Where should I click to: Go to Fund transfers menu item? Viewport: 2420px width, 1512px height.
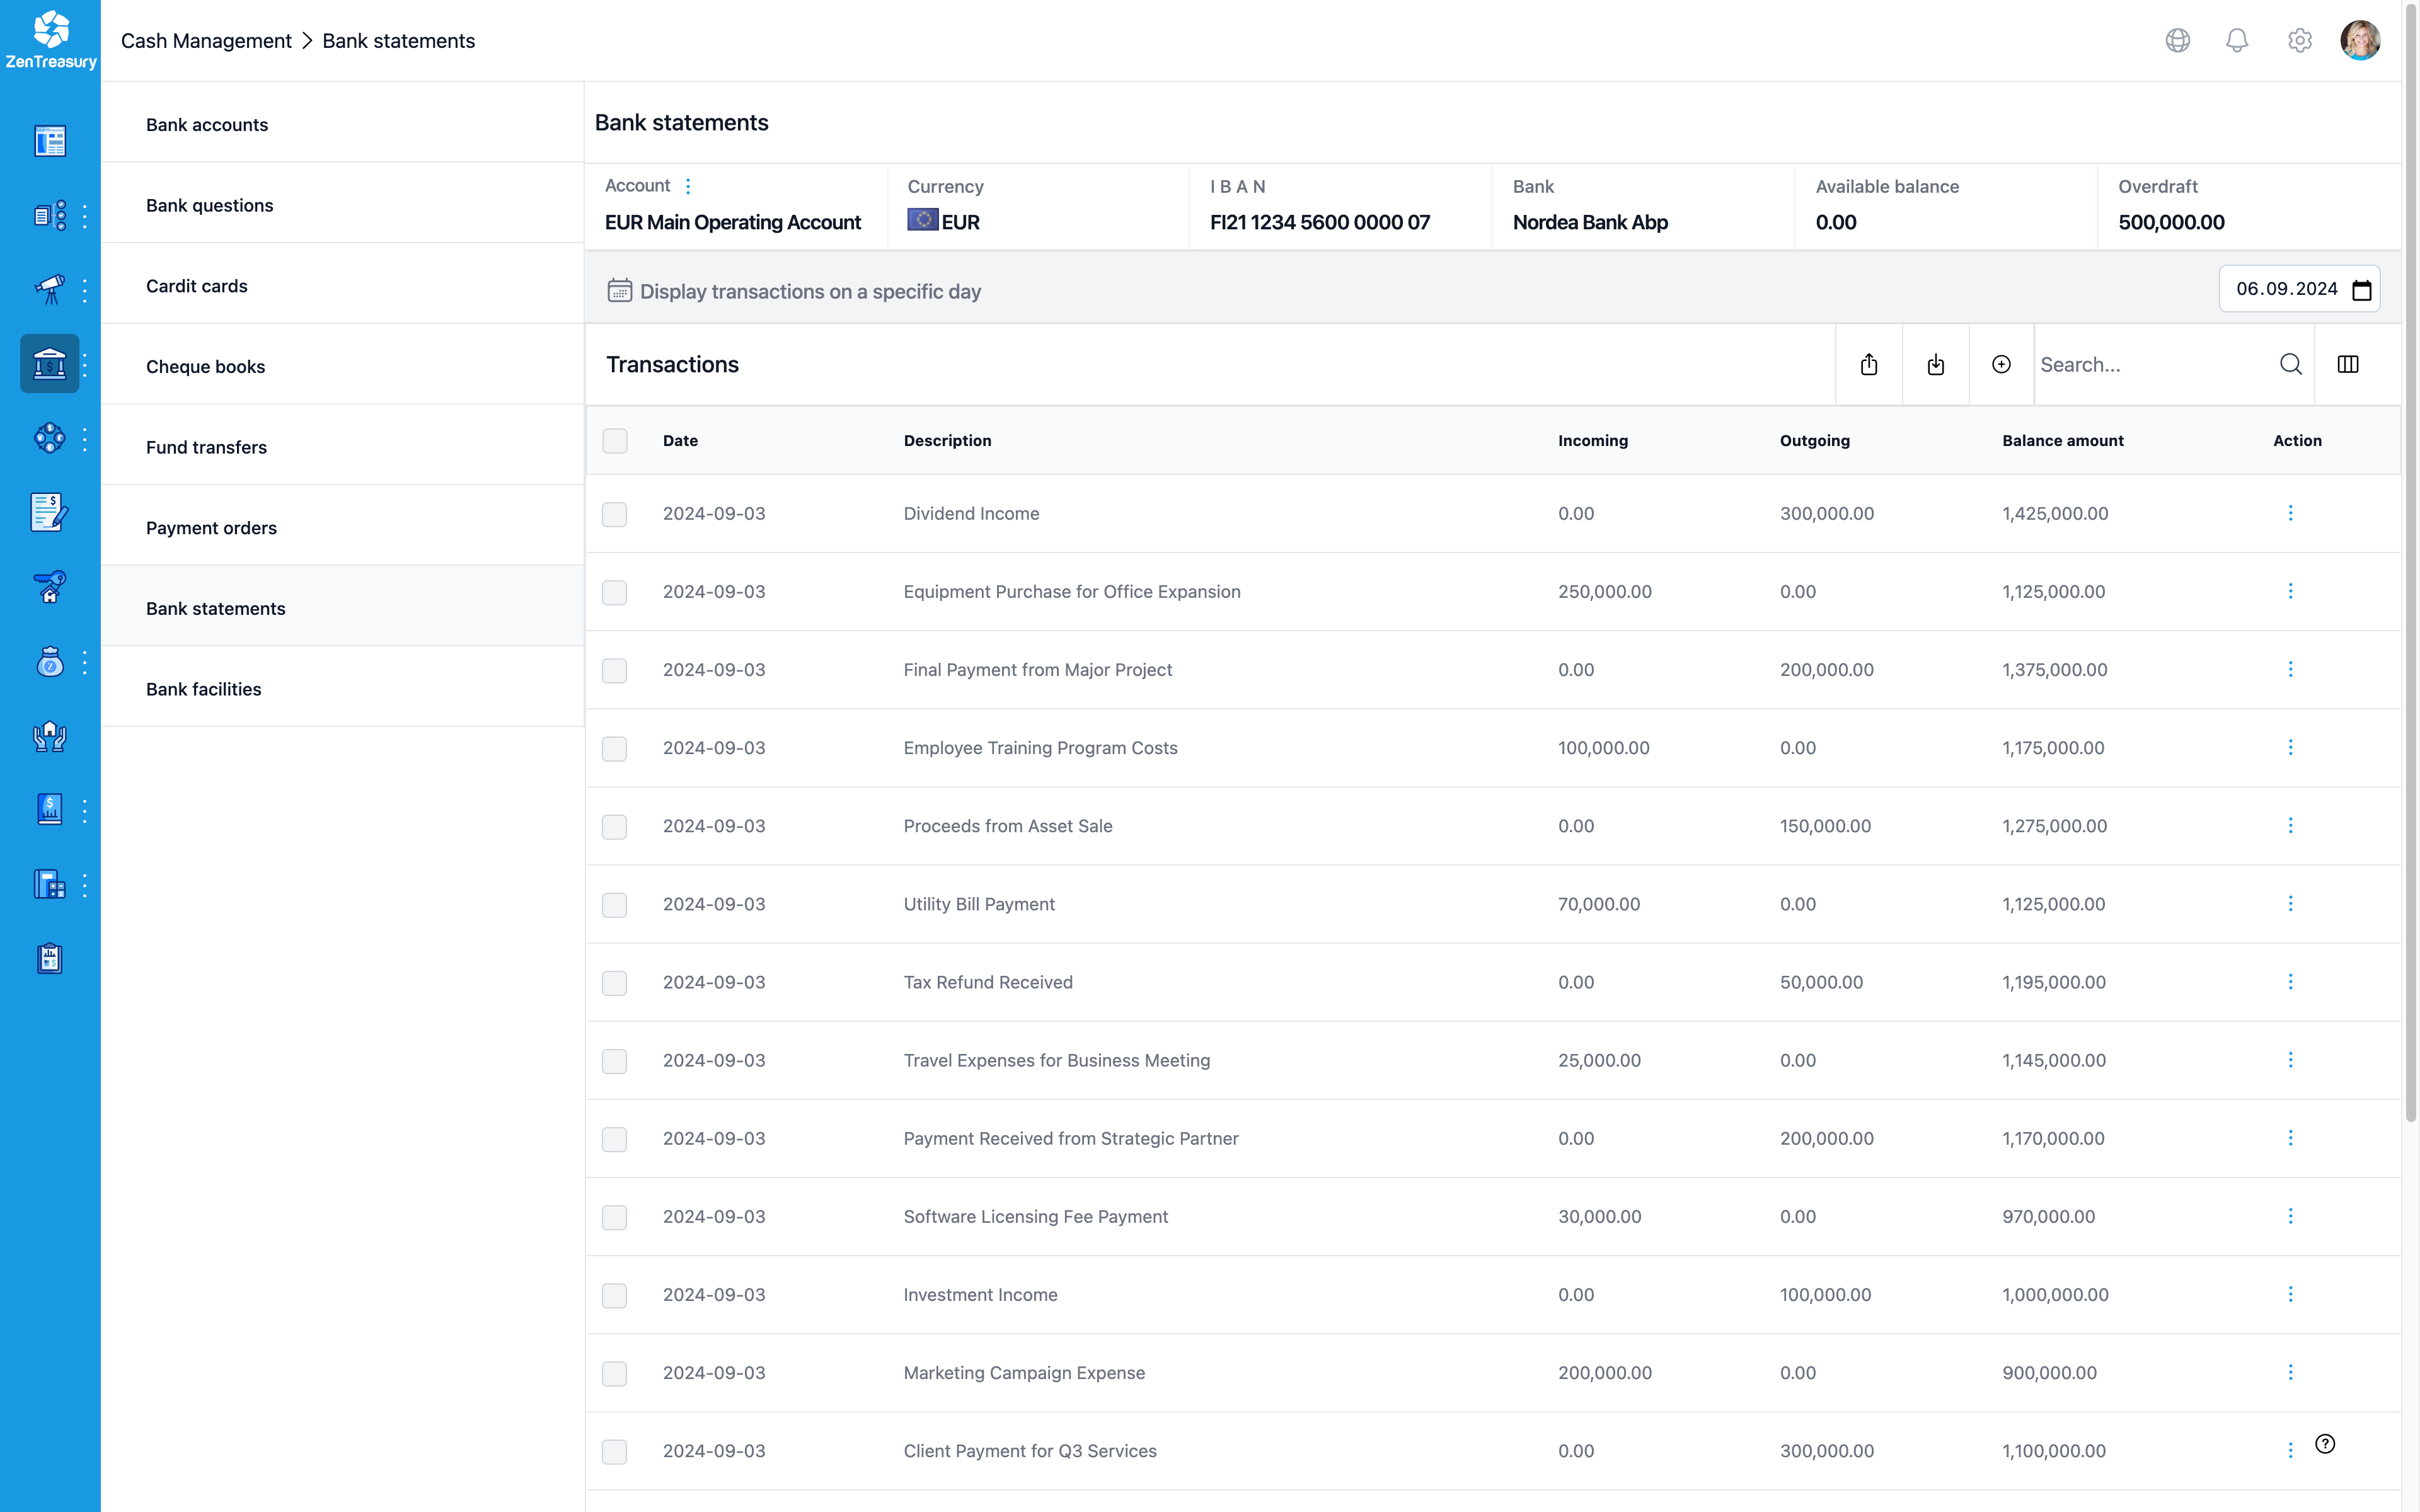(206, 447)
